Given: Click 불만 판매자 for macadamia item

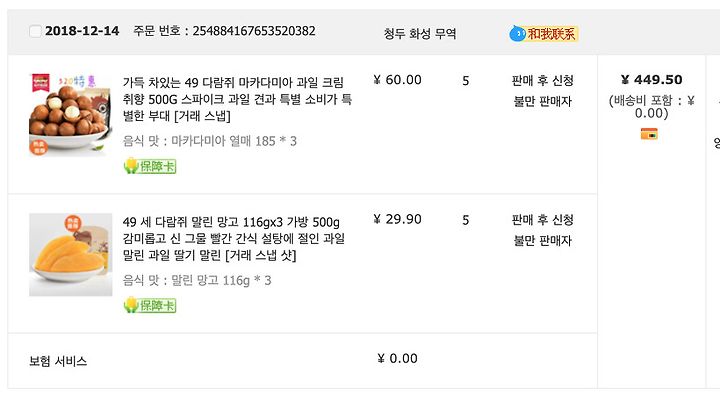Looking at the screenshot, I should (542, 101).
